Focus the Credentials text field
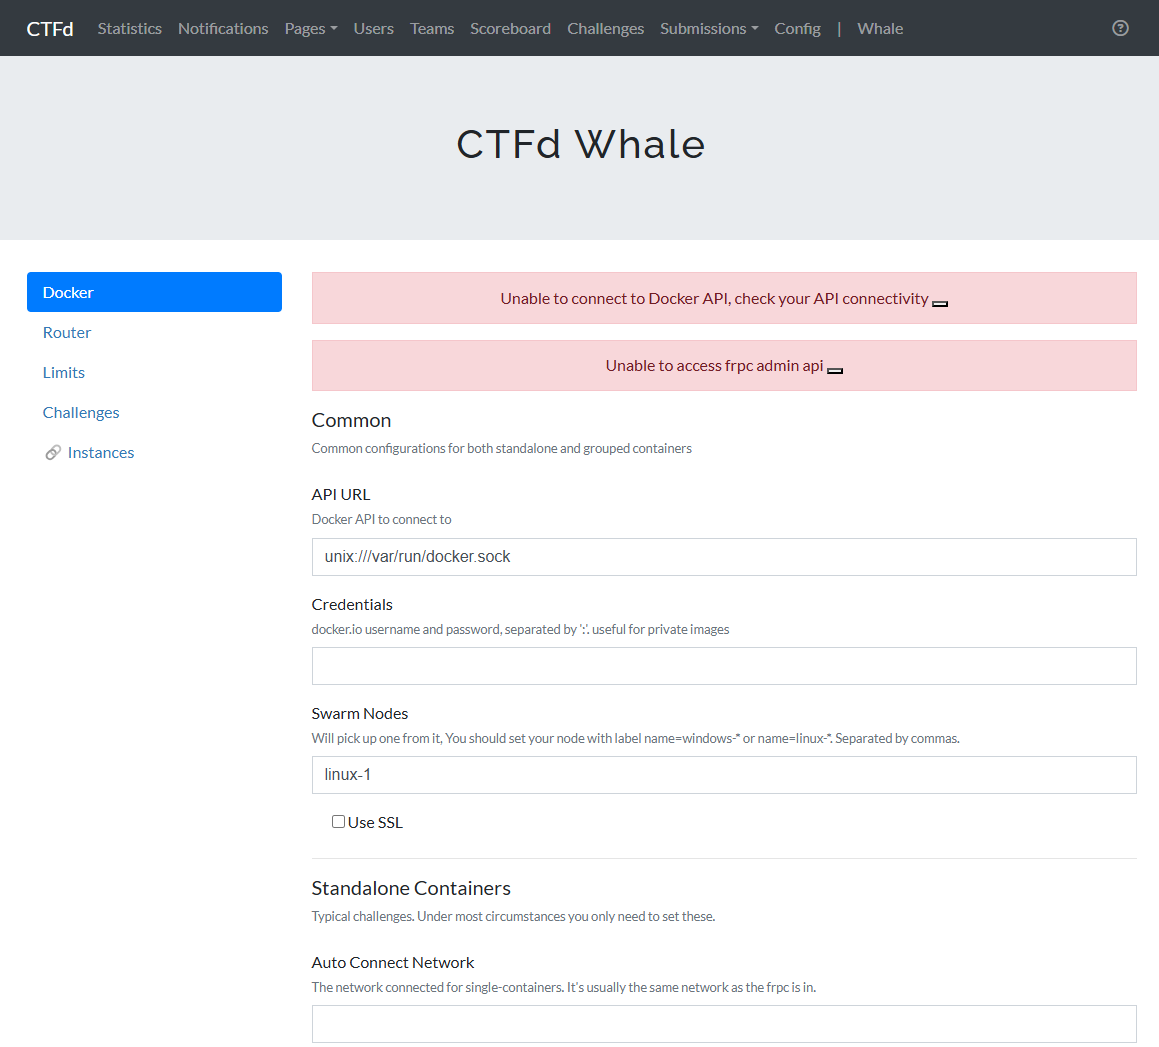This screenshot has width=1159, height=1047. [724, 666]
